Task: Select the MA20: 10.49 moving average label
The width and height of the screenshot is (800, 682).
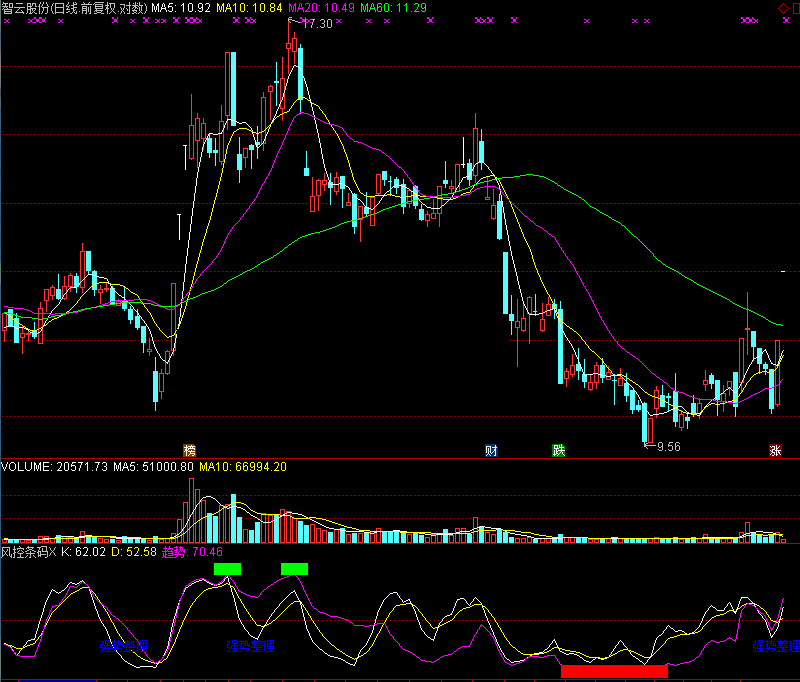Action: (321, 8)
